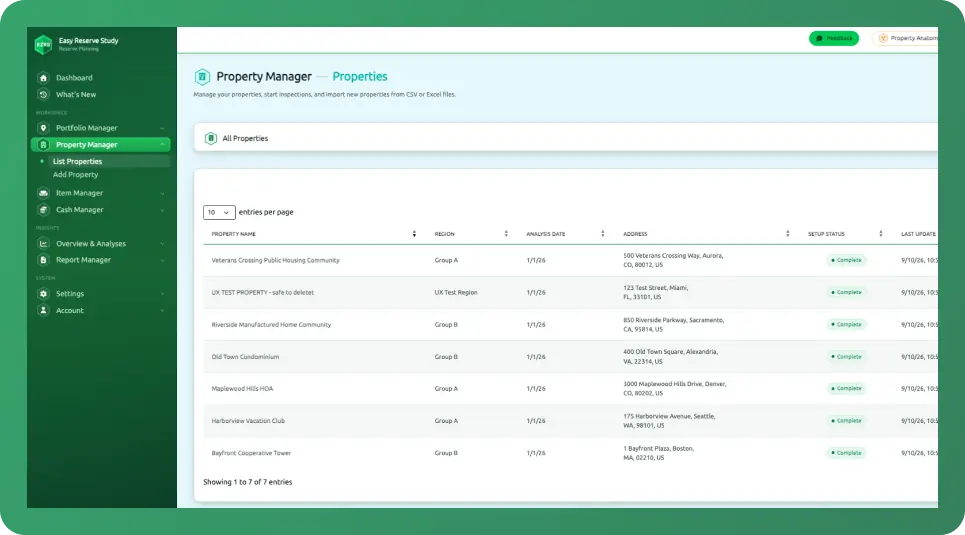
Task: Click the Property Anatomy icon in top bar
Action: [x=883, y=38]
